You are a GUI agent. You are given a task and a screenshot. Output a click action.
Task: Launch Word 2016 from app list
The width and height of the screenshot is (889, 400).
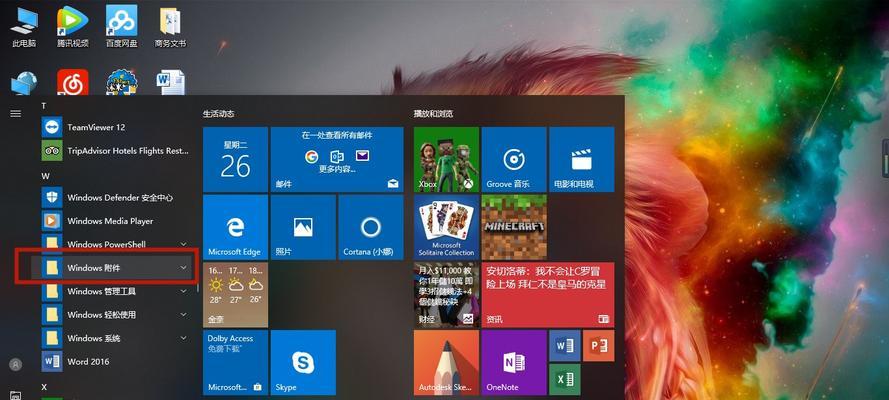[116, 361]
